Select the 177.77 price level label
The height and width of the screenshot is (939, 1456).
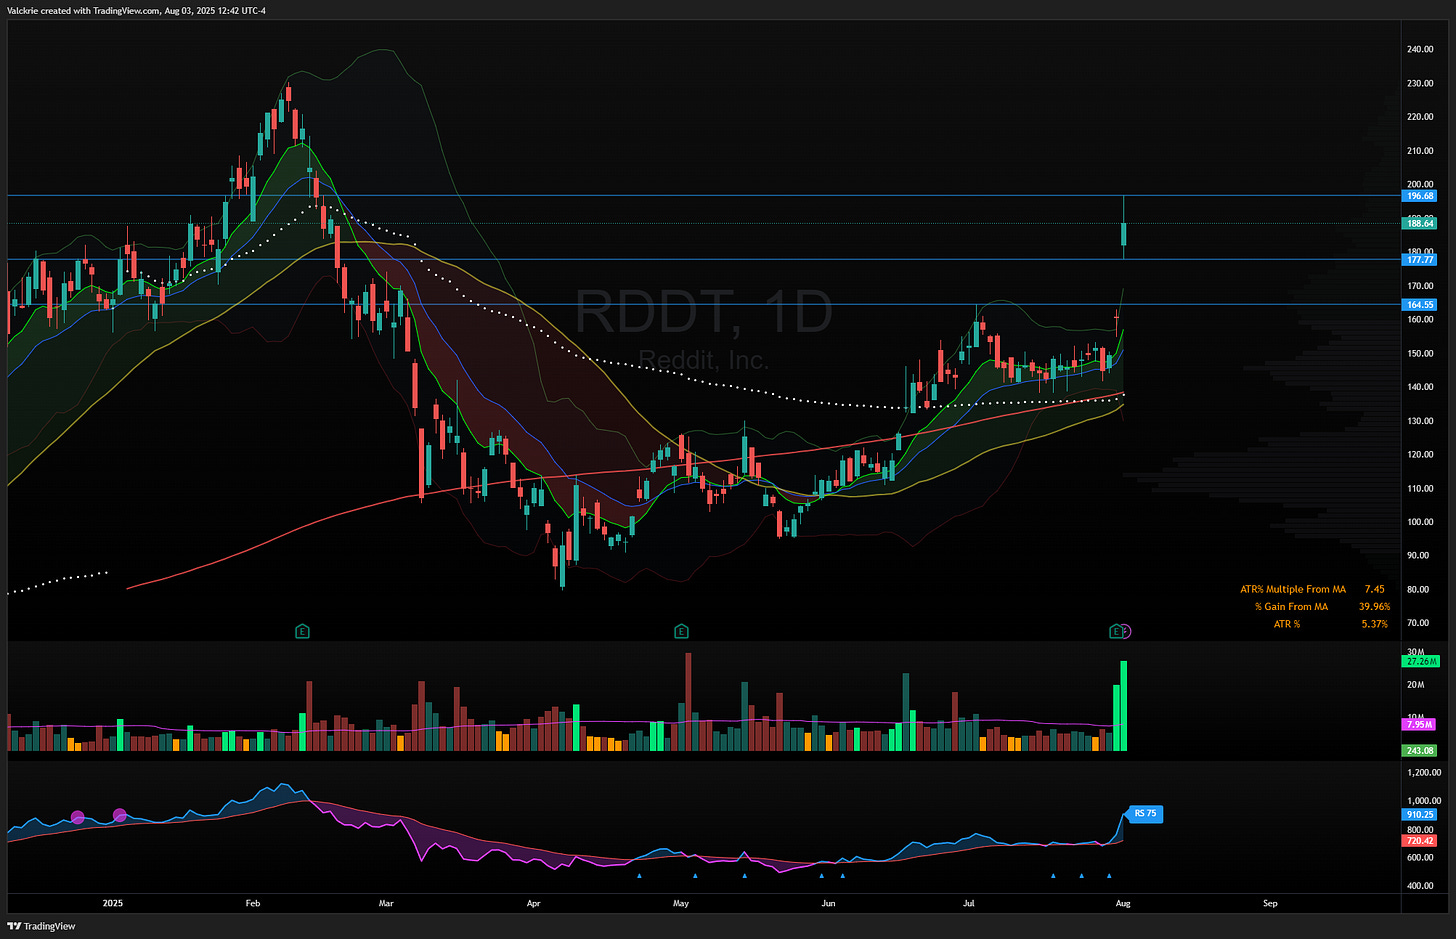(x=1420, y=260)
